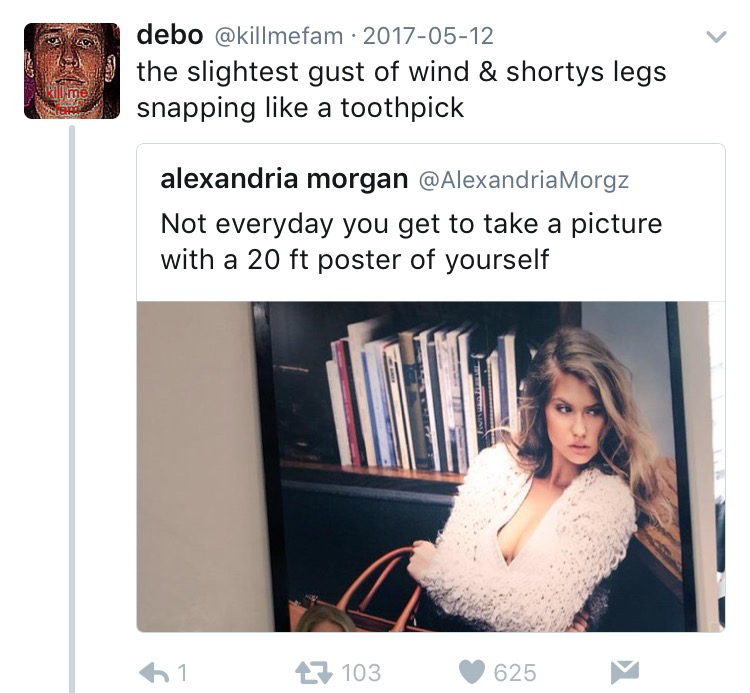Screen dimensions: 750x693
Task: Send via the envelope message icon
Action: pyautogui.click(x=626, y=671)
